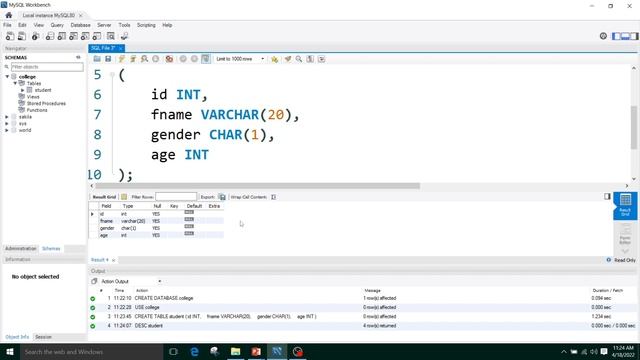Open the object inspector icon
Screen dimensions: 640x360
(x=36, y=36)
